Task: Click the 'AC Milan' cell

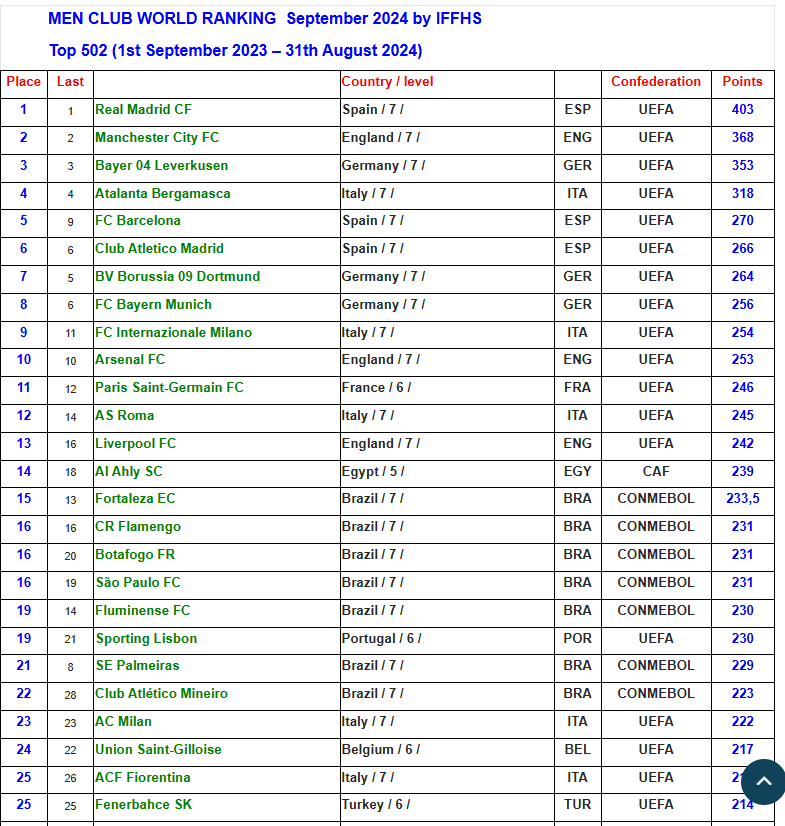Action: (217, 722)
